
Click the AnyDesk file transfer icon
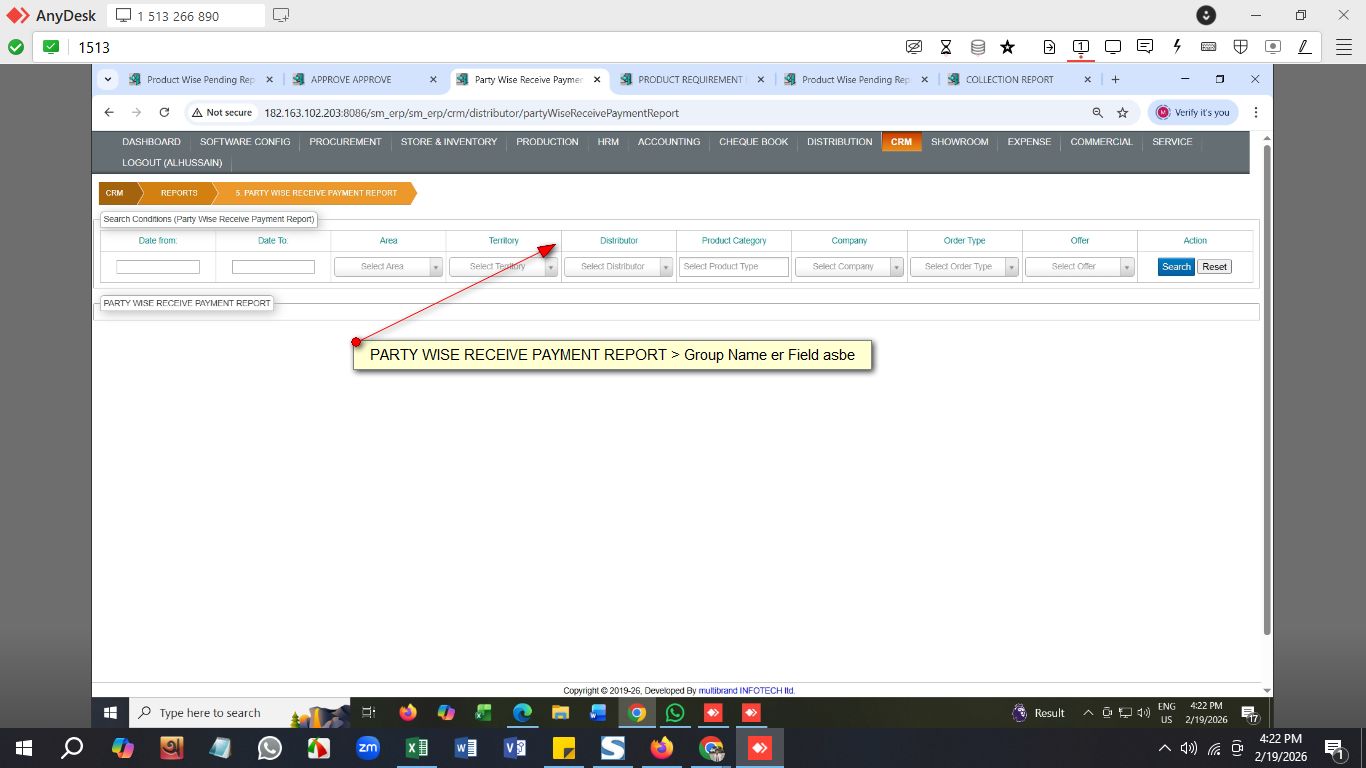click(x=1049, y=47)
